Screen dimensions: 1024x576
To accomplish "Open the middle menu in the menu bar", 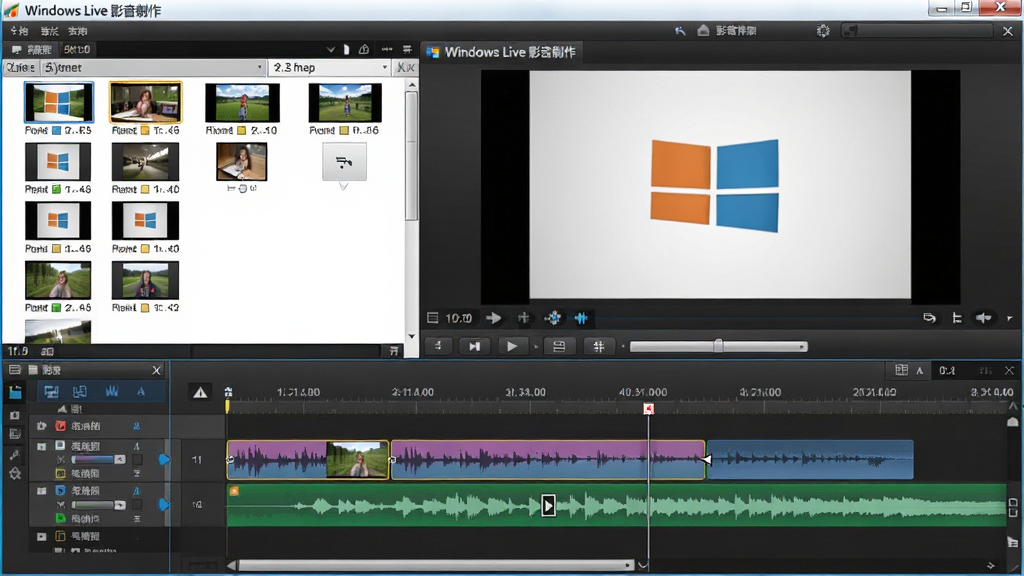I will click(x=49, y=31).
